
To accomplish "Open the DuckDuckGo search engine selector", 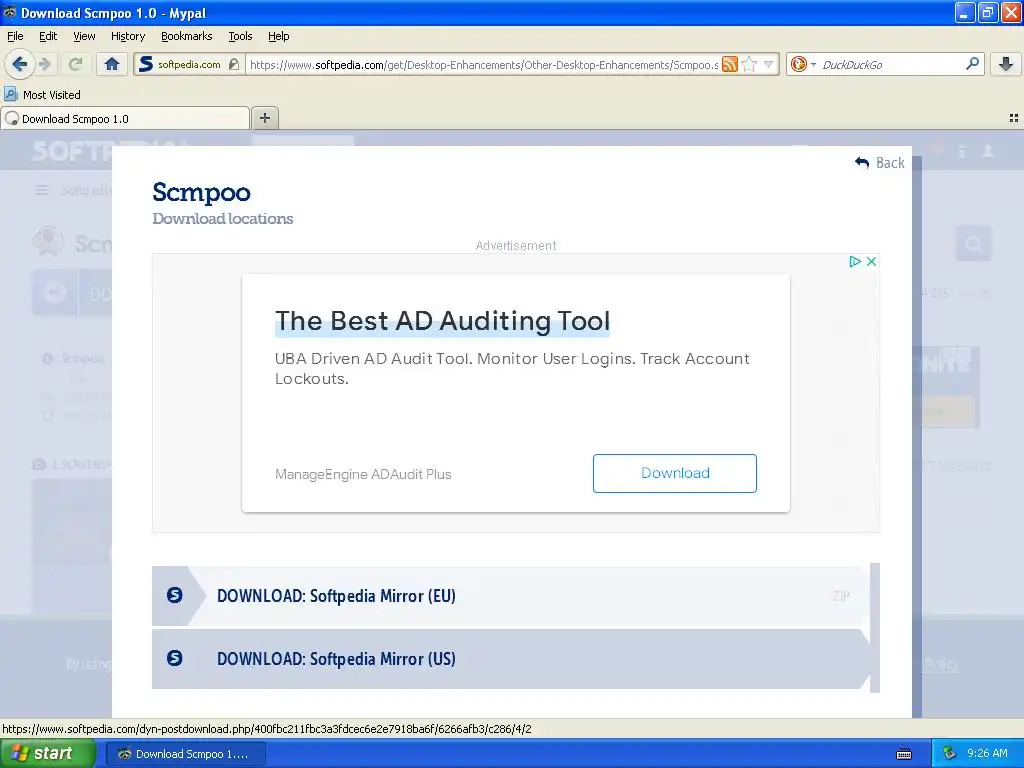I will click(803, 64).
